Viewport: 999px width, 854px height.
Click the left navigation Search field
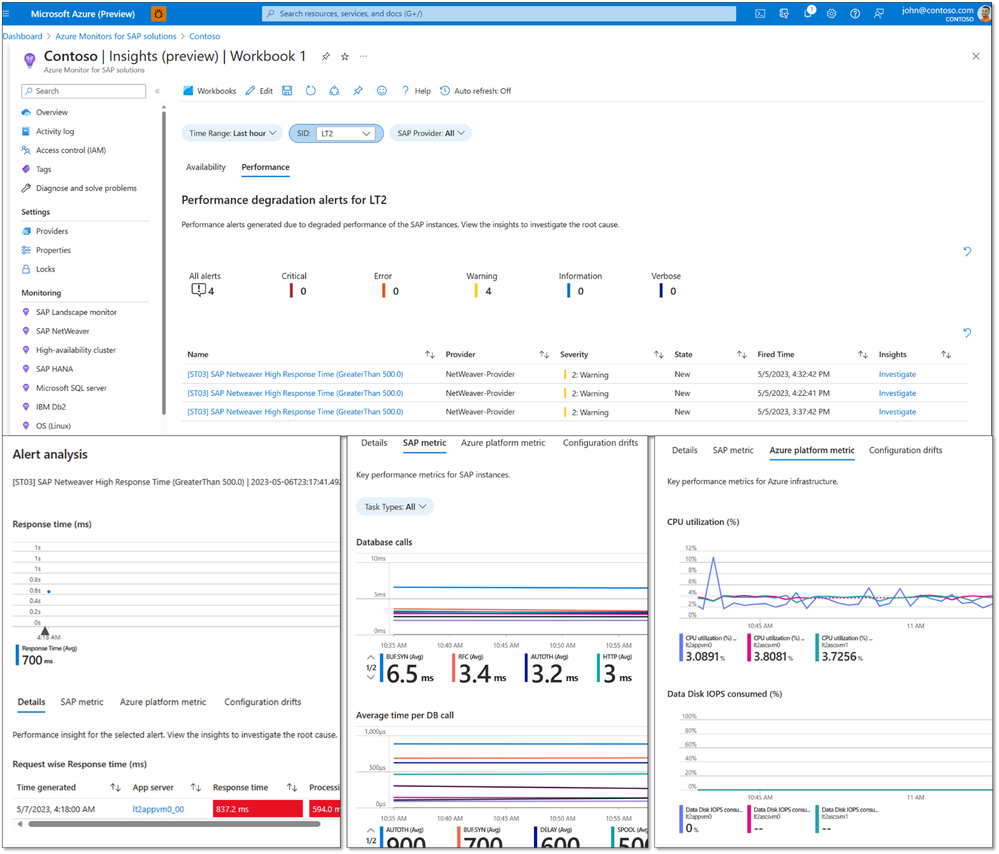click(x=83, y=91)
